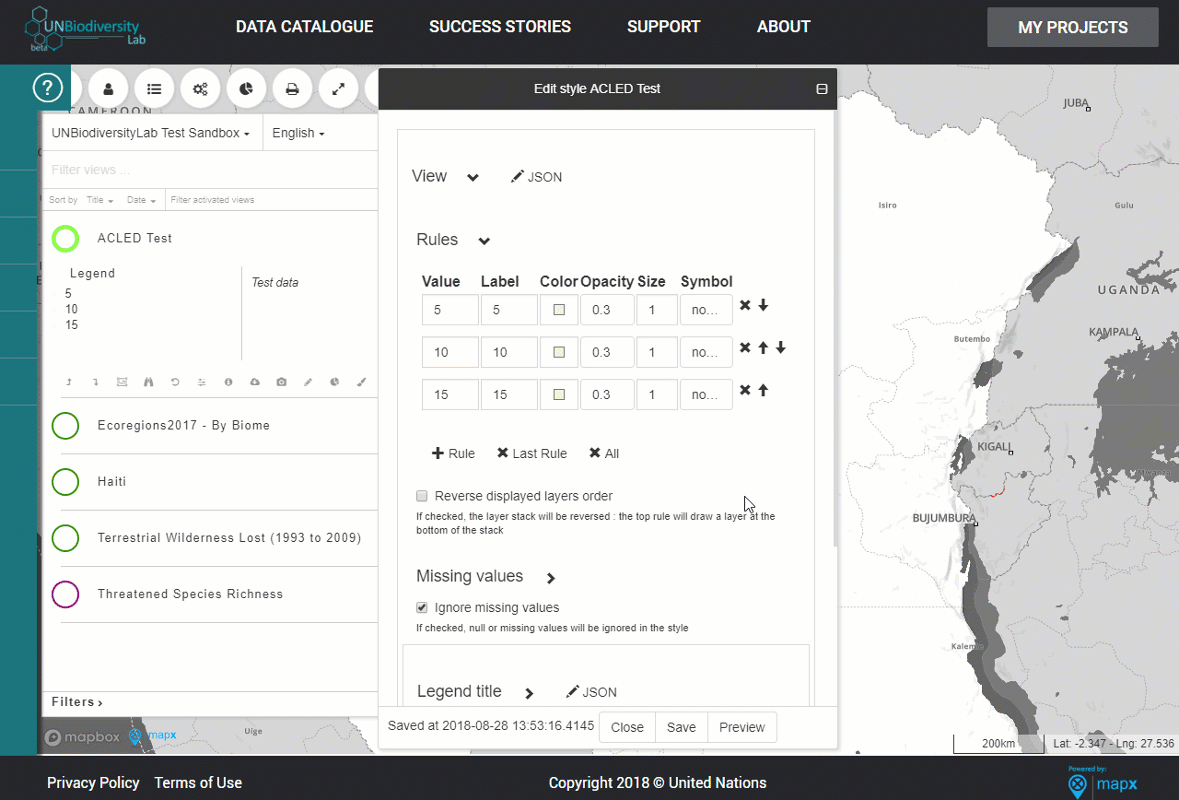Open the settings gears toolbar button

point(200,89)
